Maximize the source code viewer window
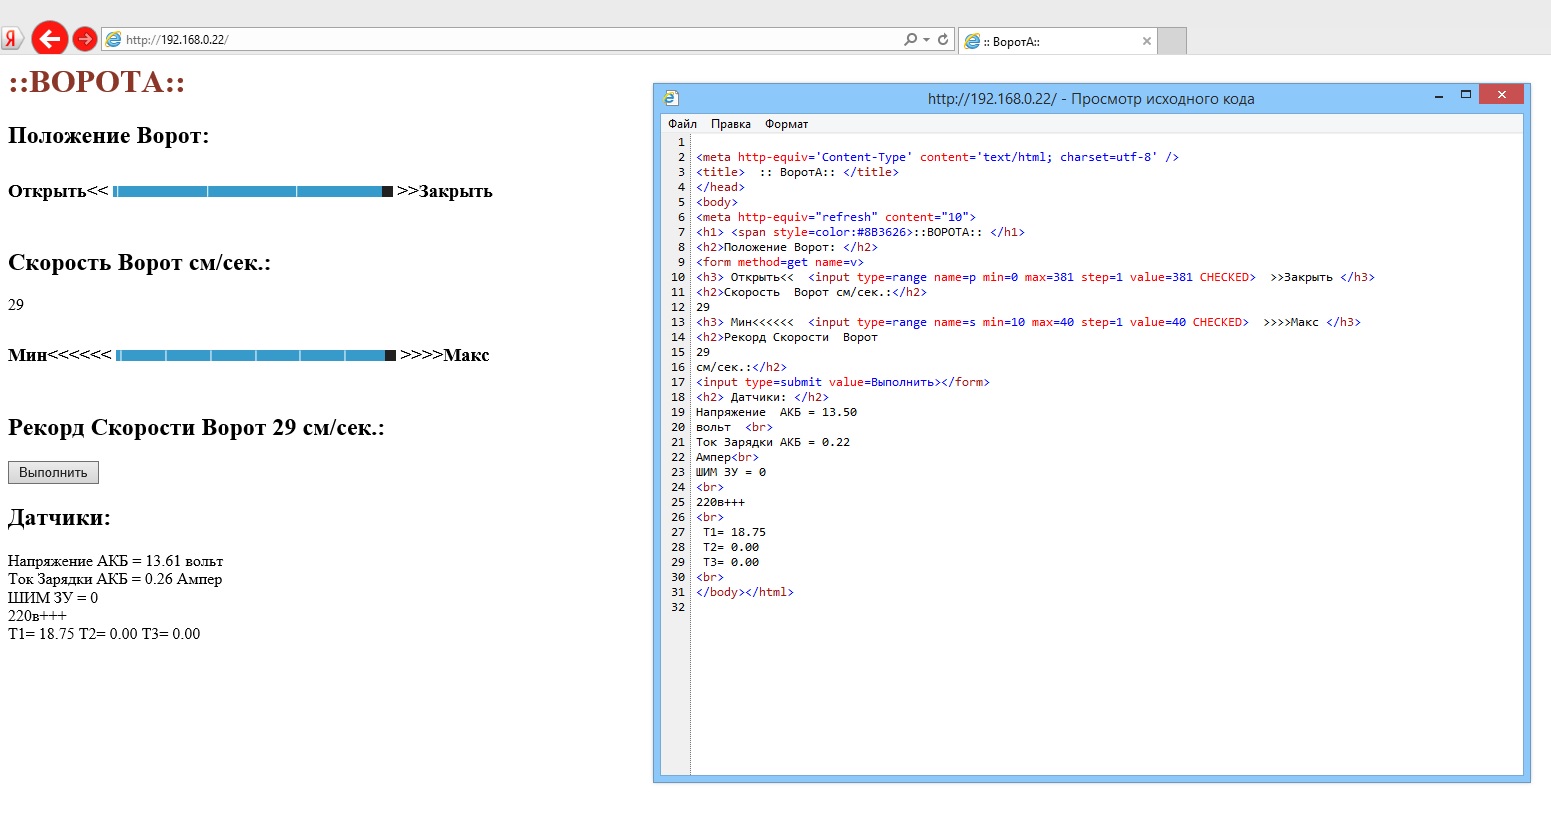Image resolution: width=1551 pixels, height=833 pixels. point(1466,94)
